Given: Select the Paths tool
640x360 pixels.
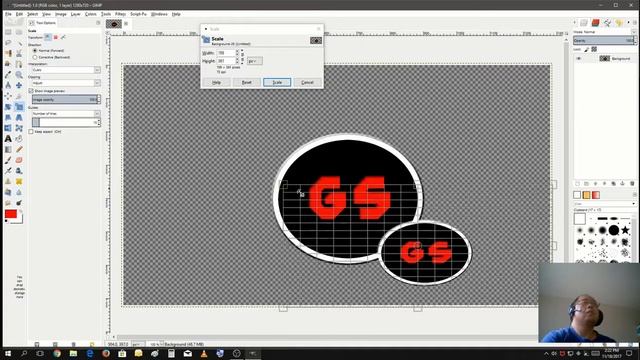Looking at the screenshot, I should pos(19,64).
